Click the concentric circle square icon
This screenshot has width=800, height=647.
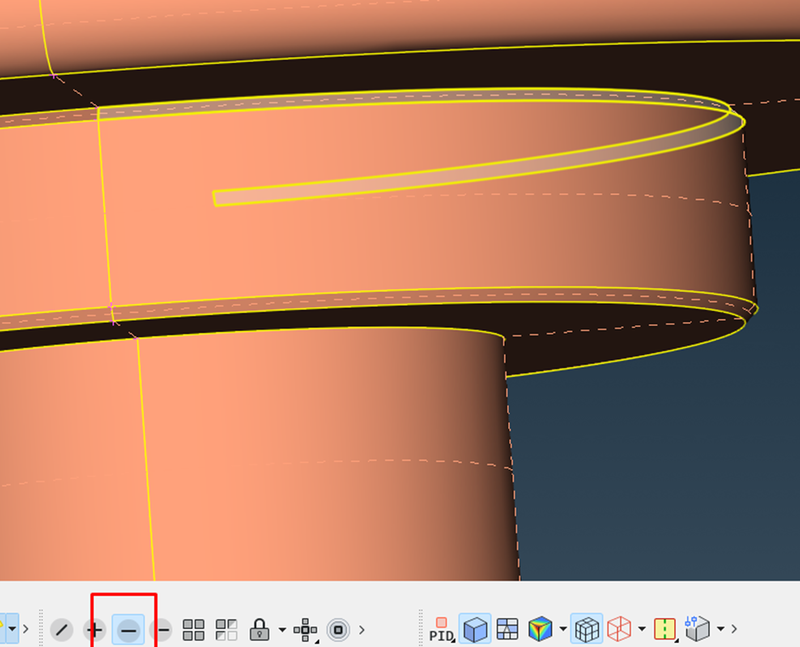338,630
